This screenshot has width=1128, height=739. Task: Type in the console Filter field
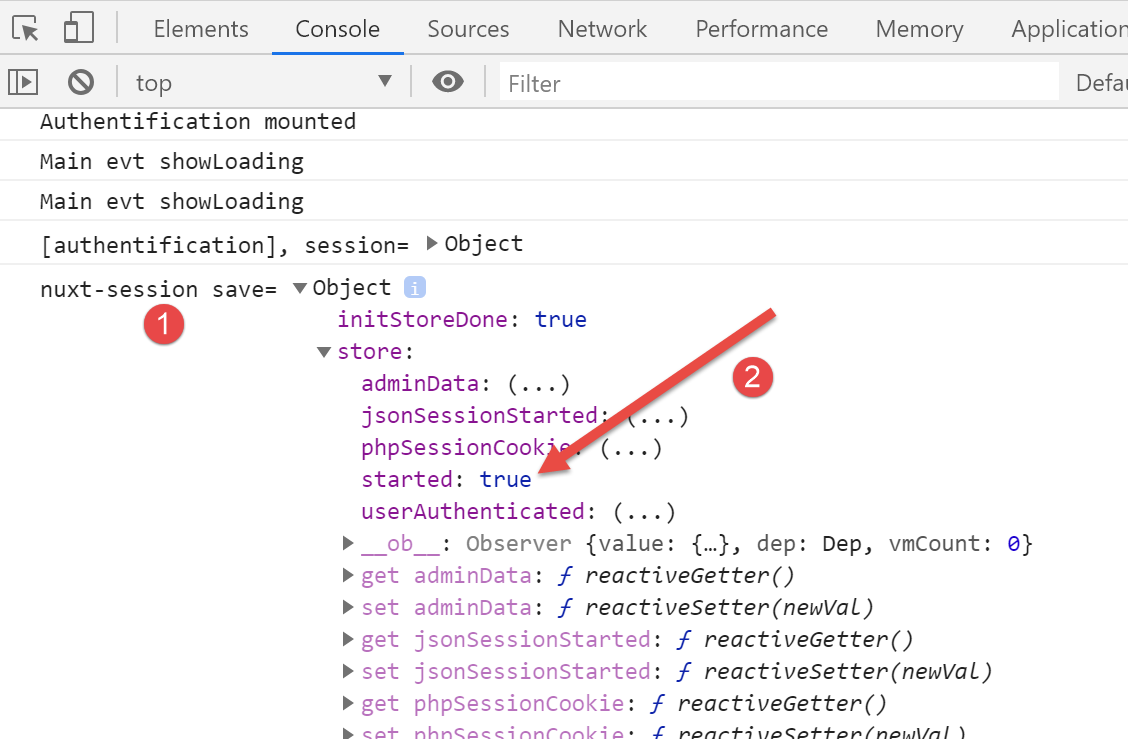[x=778, y=83]
